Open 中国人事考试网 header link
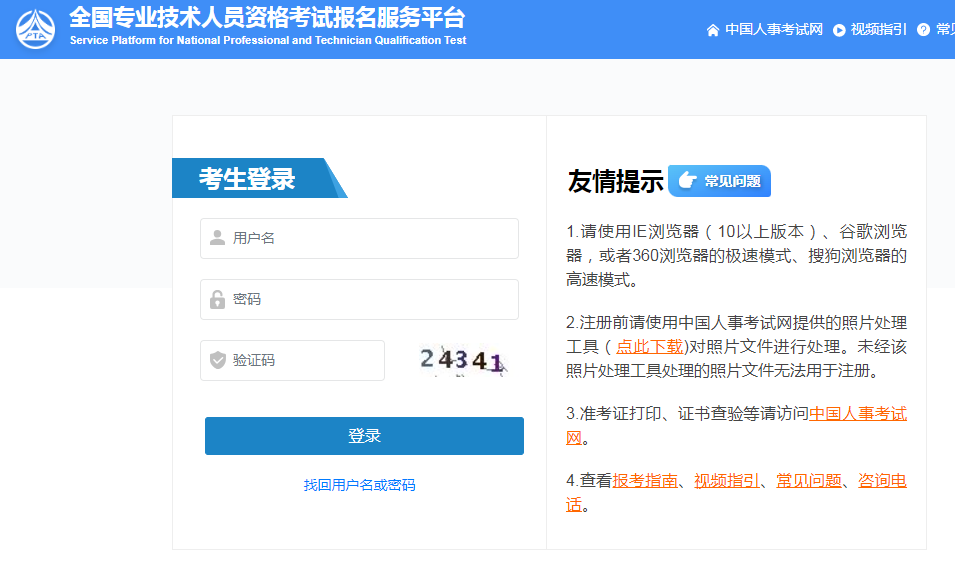This screenshot has width=955, height=563. [x=774, y=30]
